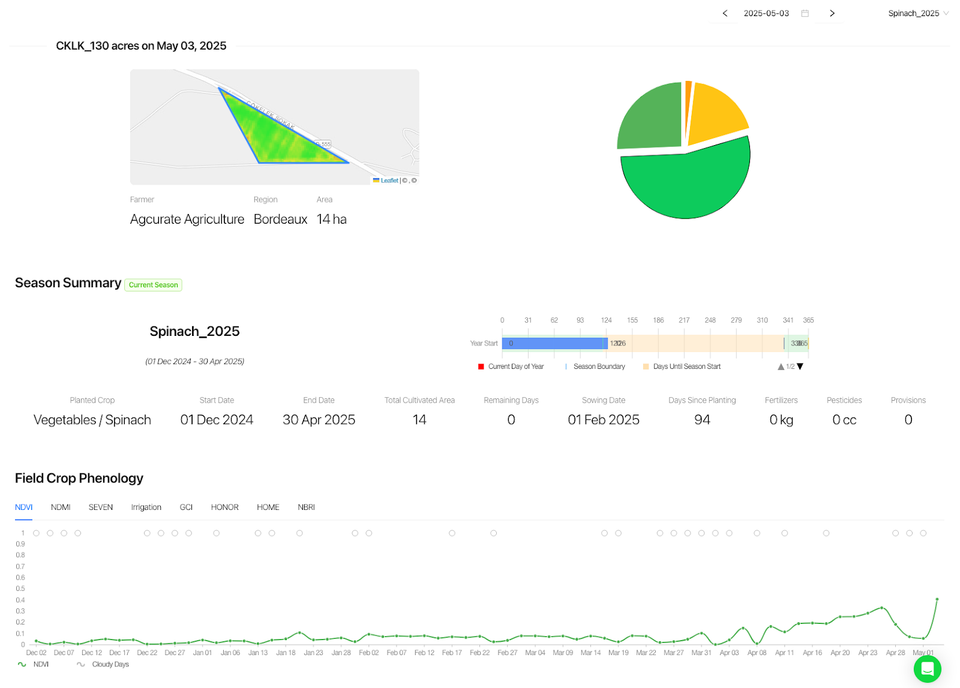Screen dimensions: 960x688
Task: Toggle Days Until Season Start legend
Action: tap(681, 366)
